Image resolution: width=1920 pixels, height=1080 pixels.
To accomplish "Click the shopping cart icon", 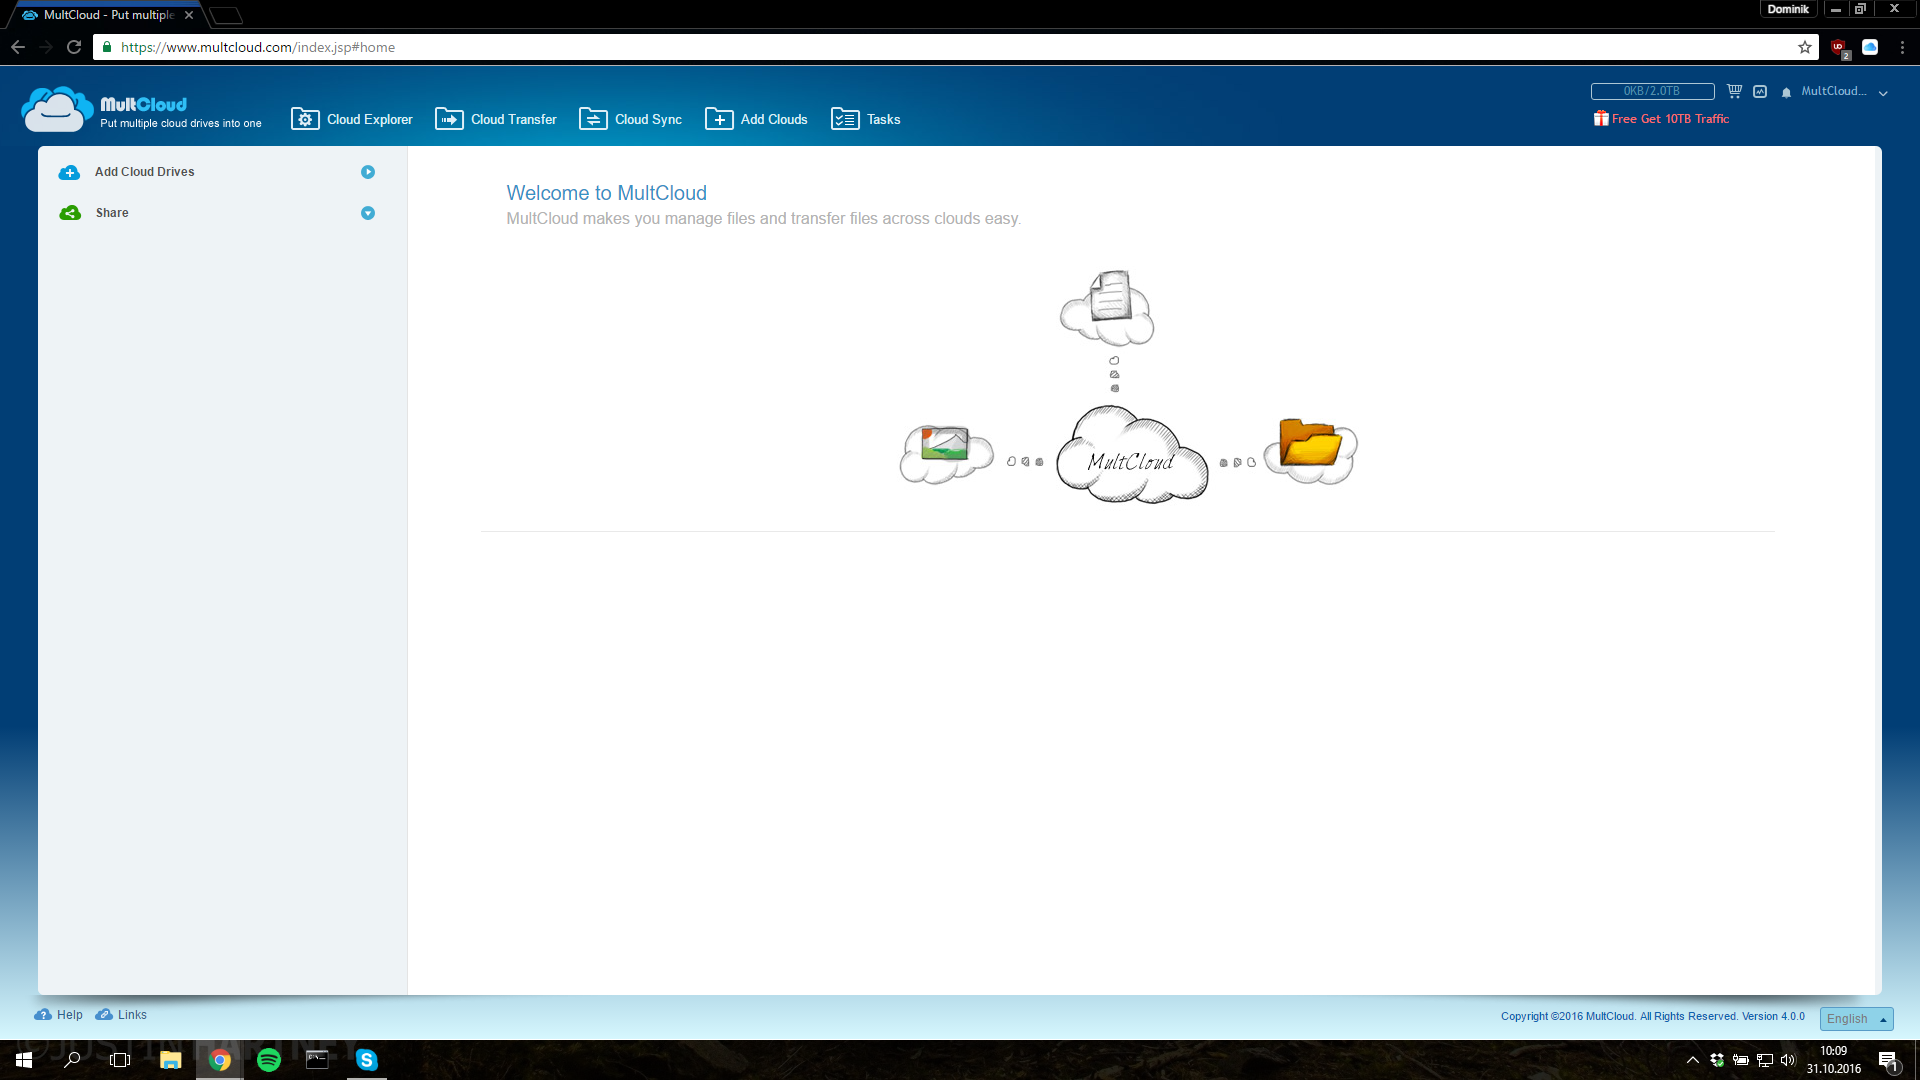I will [x=1734, y=91].
